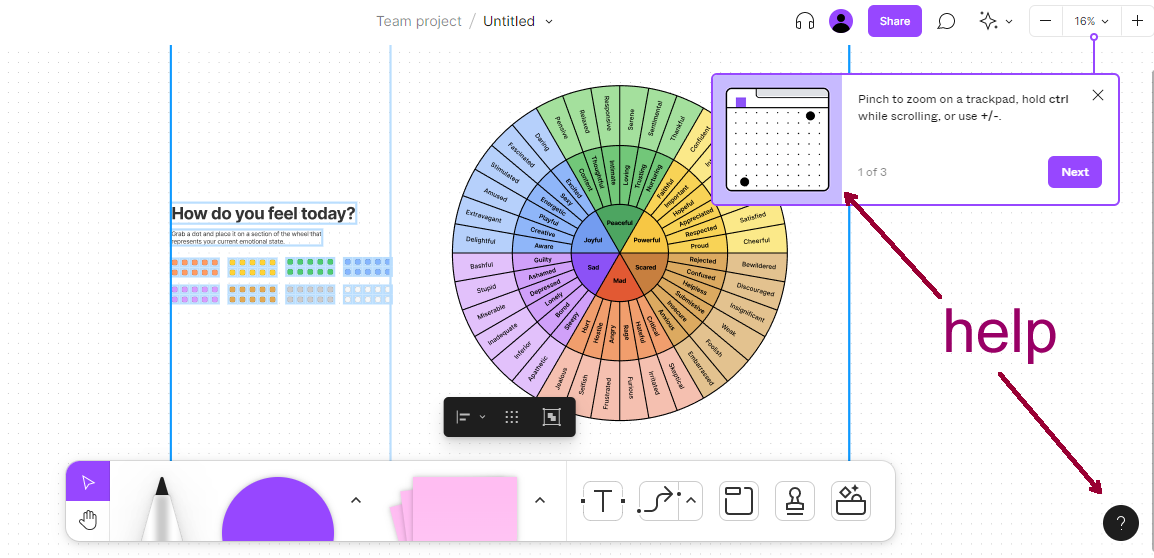Expand the connector options chevron
1154x558 pixels.
coord(691,501)
